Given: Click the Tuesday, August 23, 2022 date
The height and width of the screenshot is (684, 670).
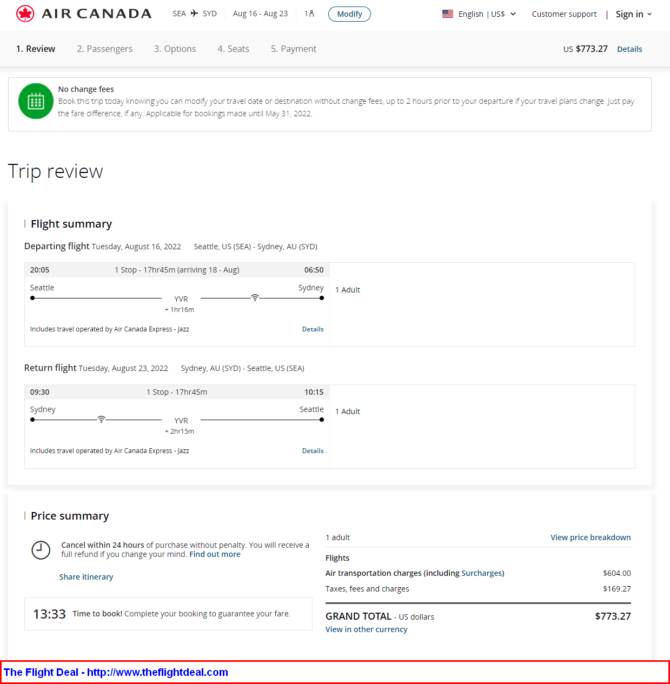Looking at the screenshot, I should [123, 368].
